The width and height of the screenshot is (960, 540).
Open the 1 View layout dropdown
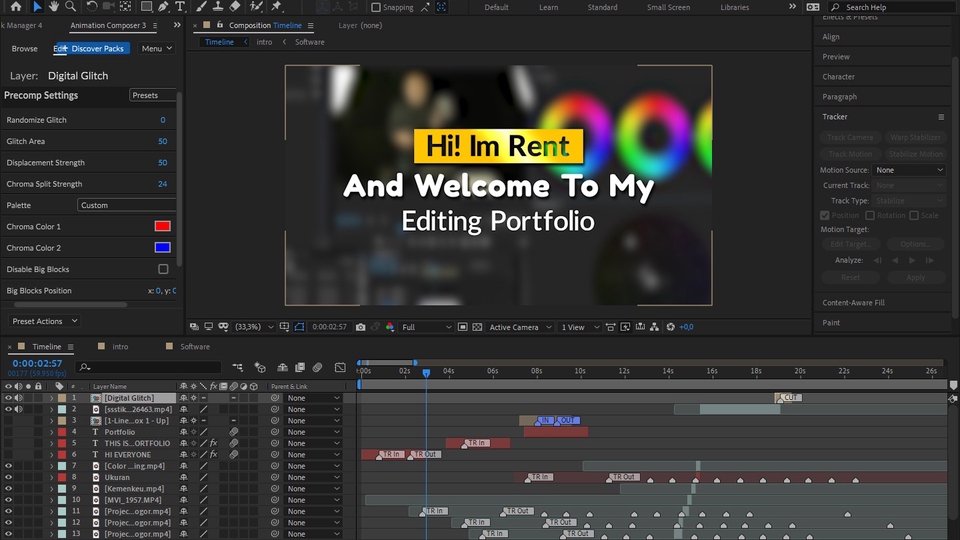580,327
